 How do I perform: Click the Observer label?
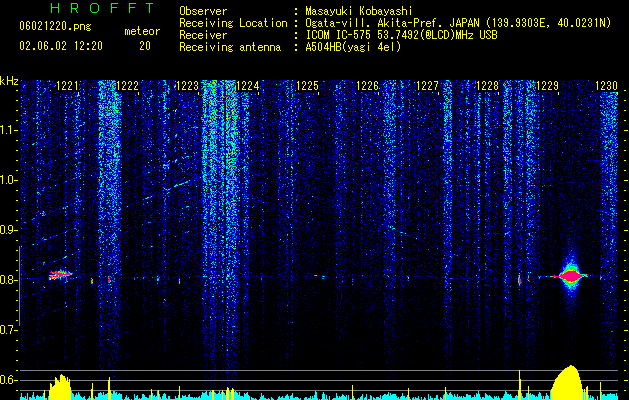pos(203,11)
